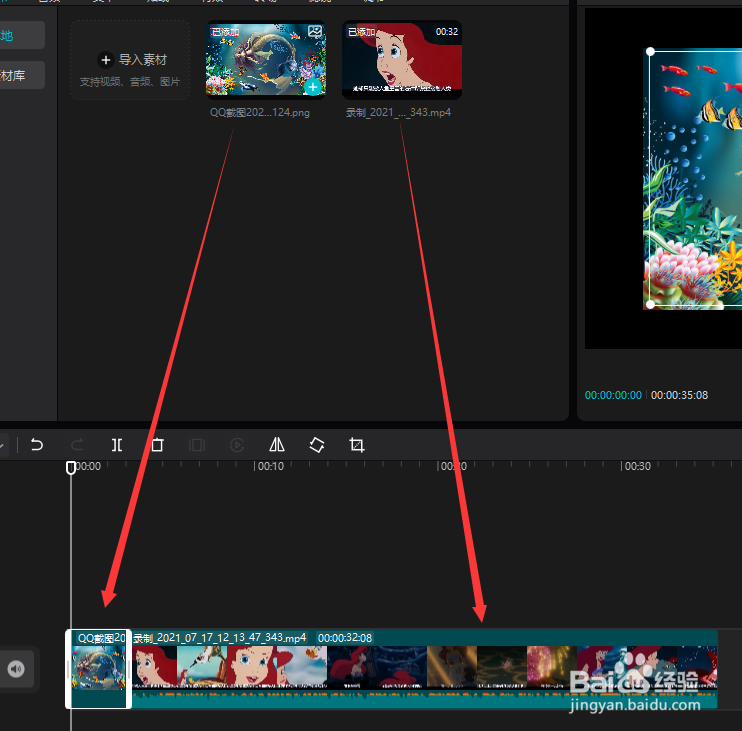742x731 pixels.
Task: Click the playhead handle at 00:00
Action: tap(71, 468)
